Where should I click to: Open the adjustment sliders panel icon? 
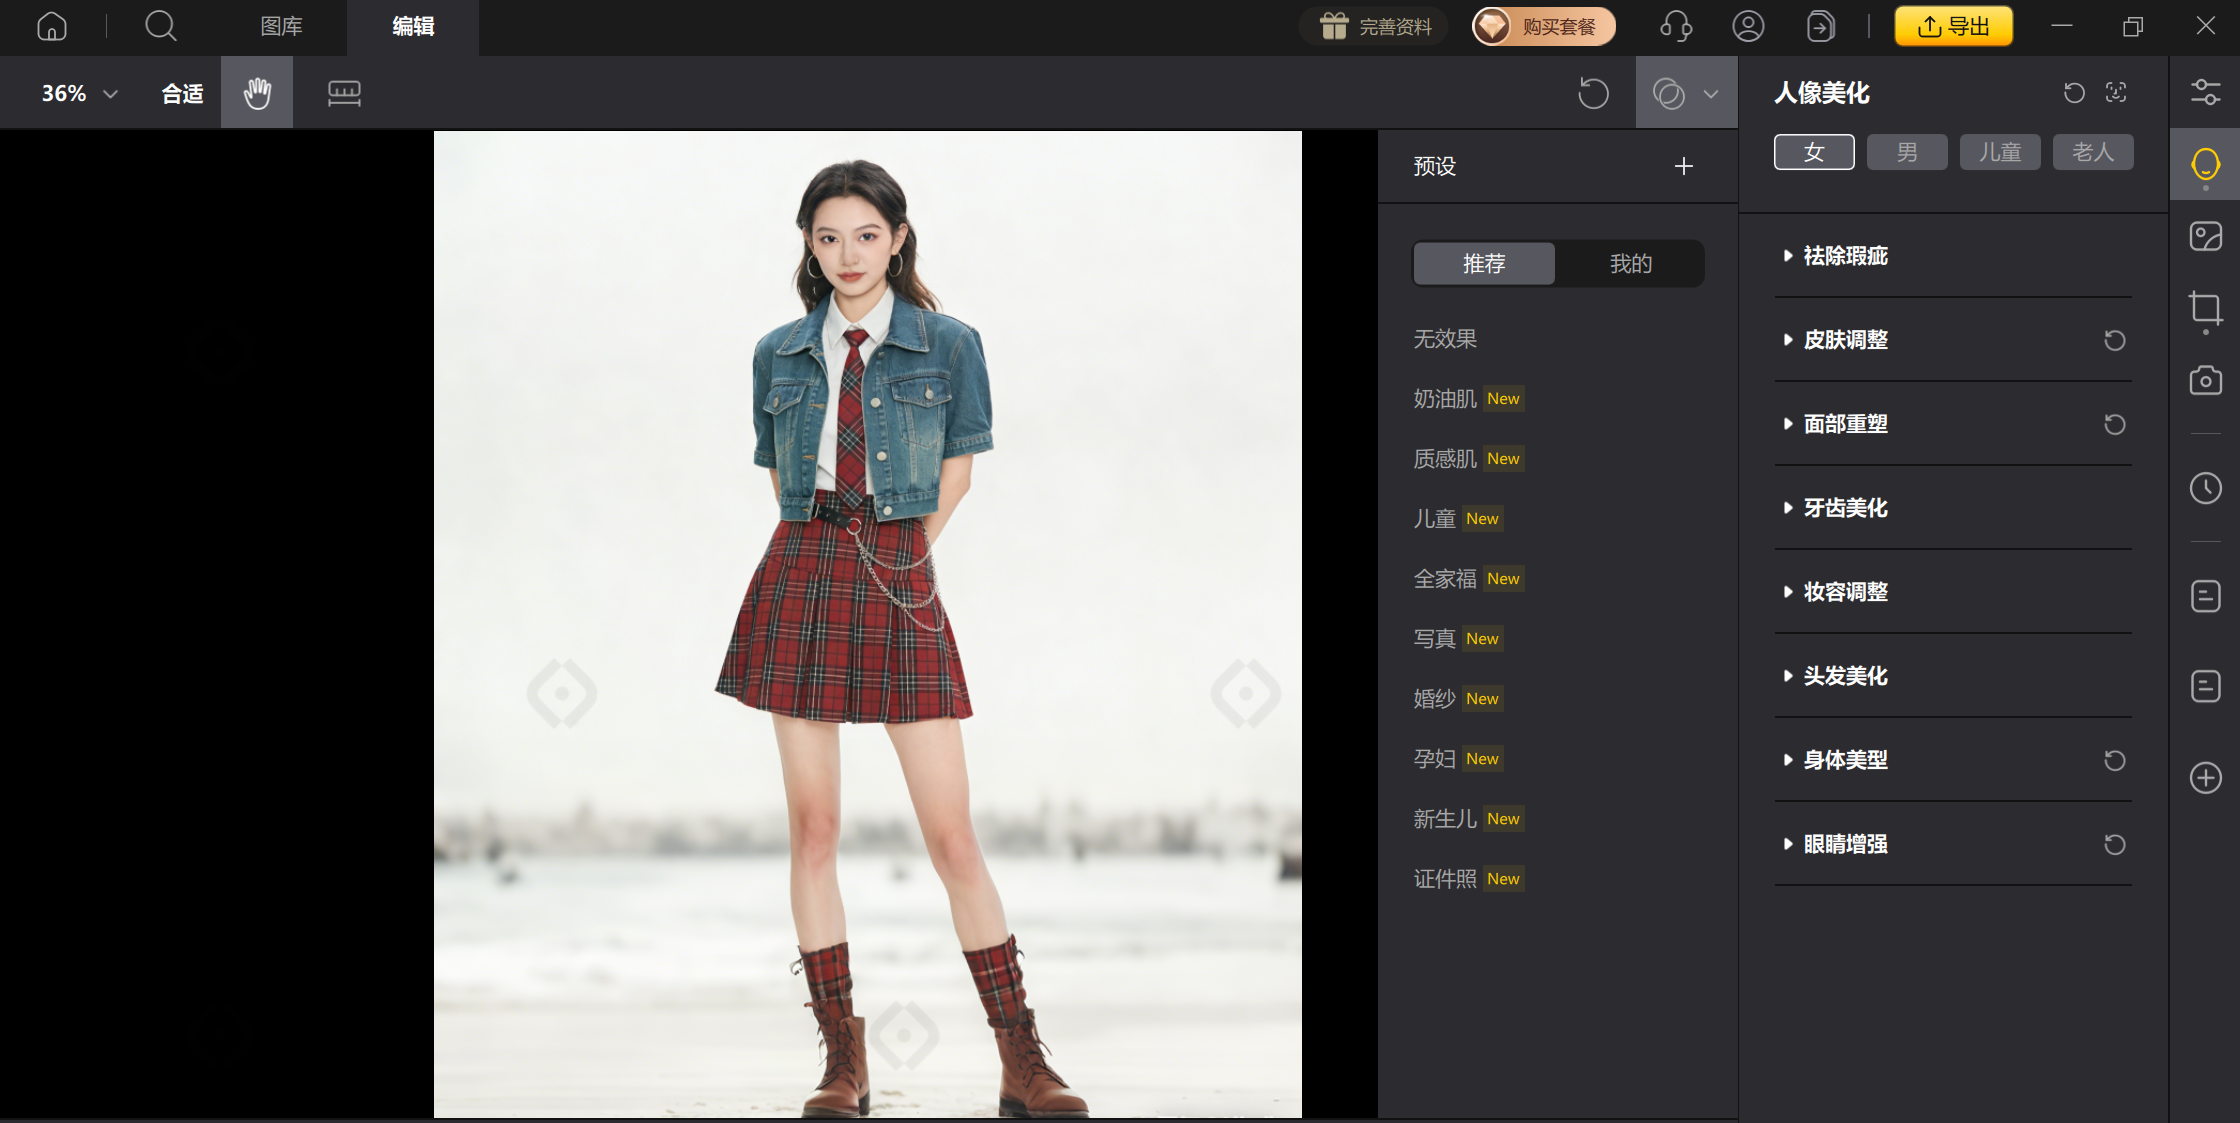pos(2205,92)
